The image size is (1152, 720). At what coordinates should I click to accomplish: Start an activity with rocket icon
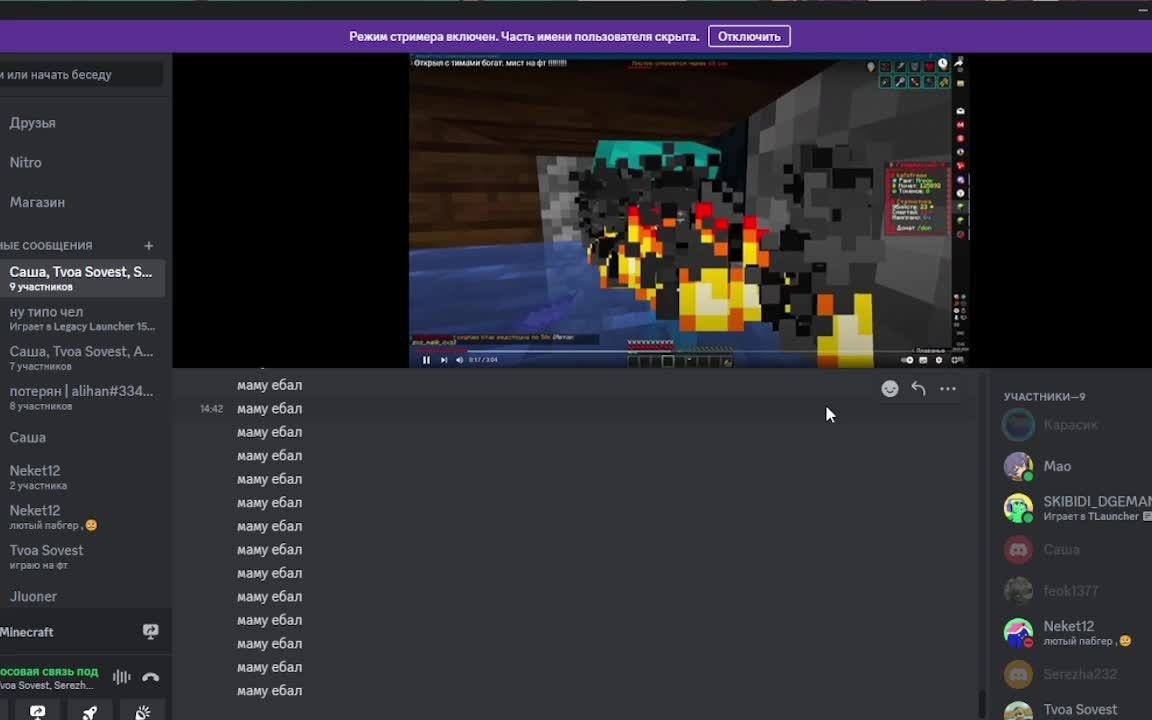click(90, 711)
